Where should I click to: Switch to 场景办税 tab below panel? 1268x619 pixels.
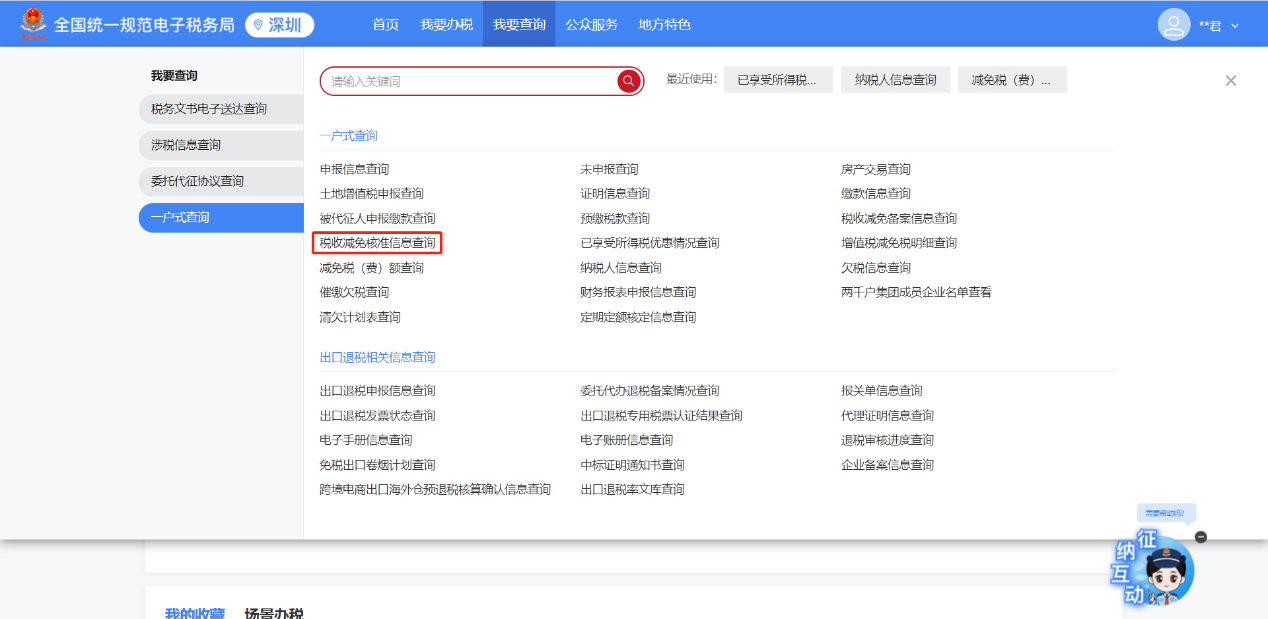tap(274, 612)
